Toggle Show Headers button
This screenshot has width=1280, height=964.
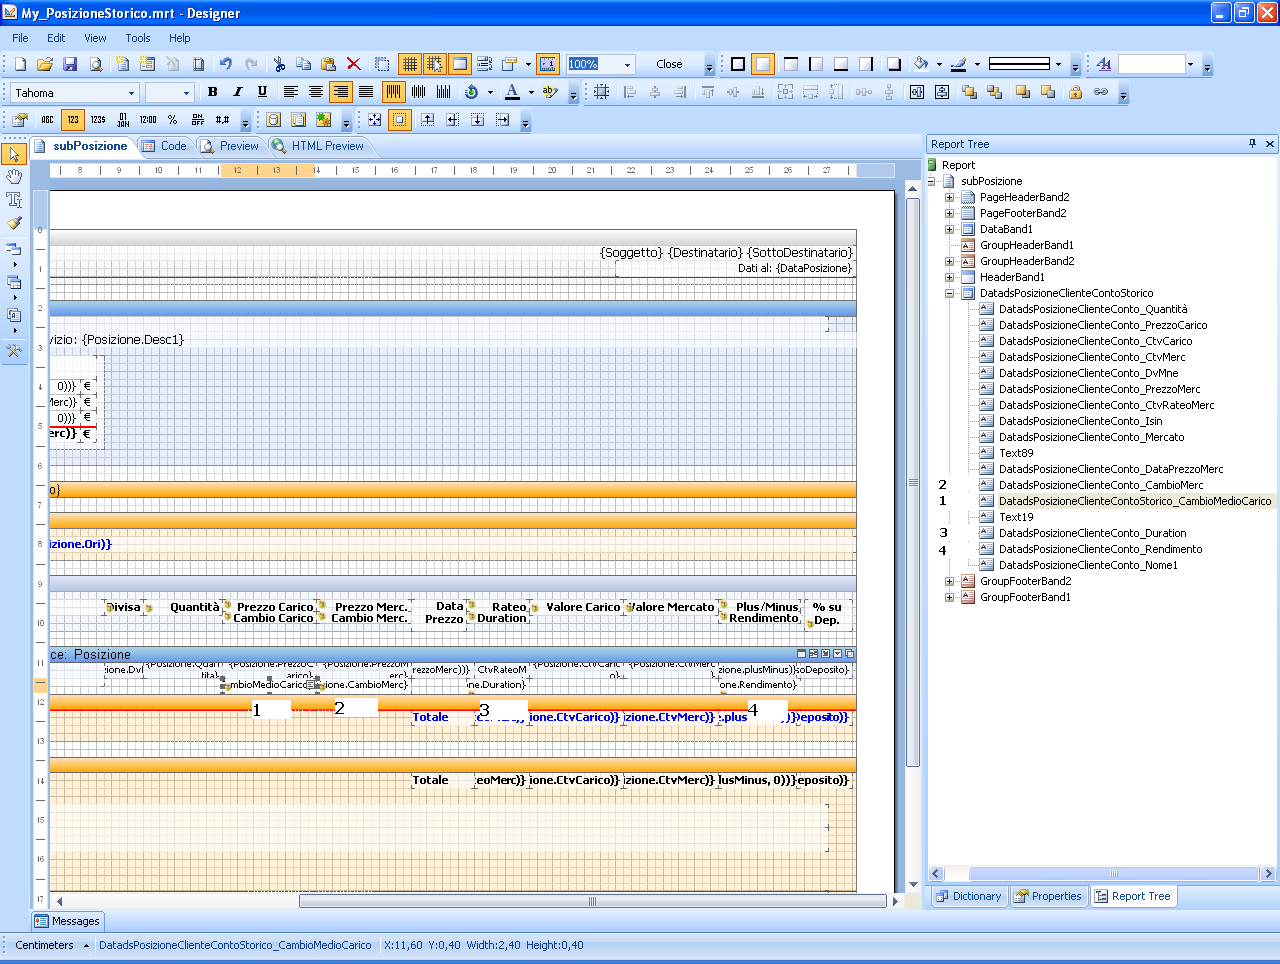coord(460,64)
